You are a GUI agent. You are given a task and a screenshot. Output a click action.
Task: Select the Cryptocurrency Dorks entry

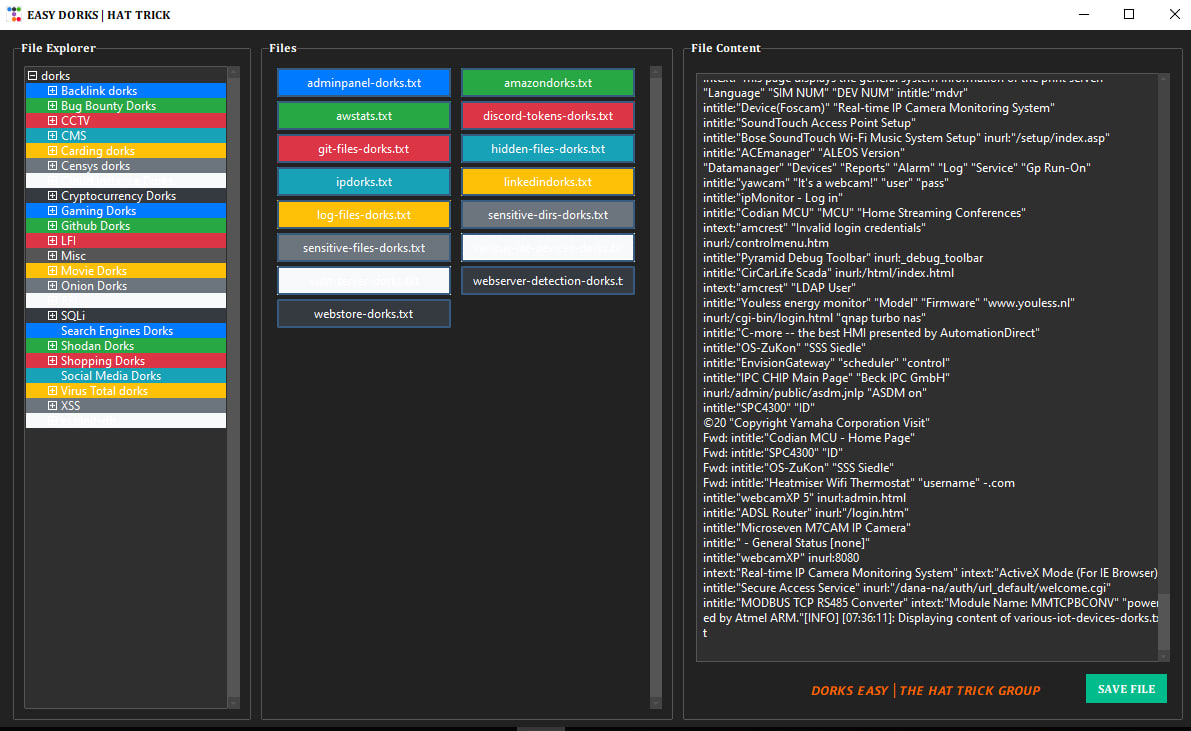coord(118,196)
